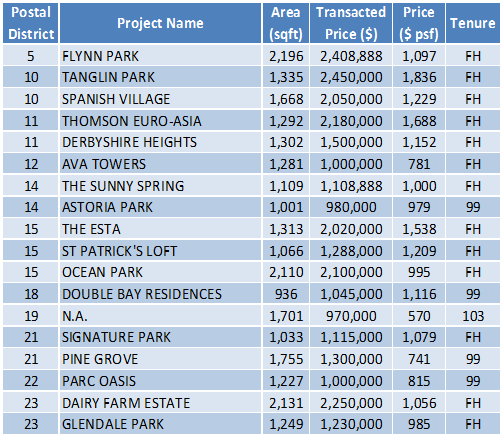Select THE ESTA project cell

(x=160, y=229)
